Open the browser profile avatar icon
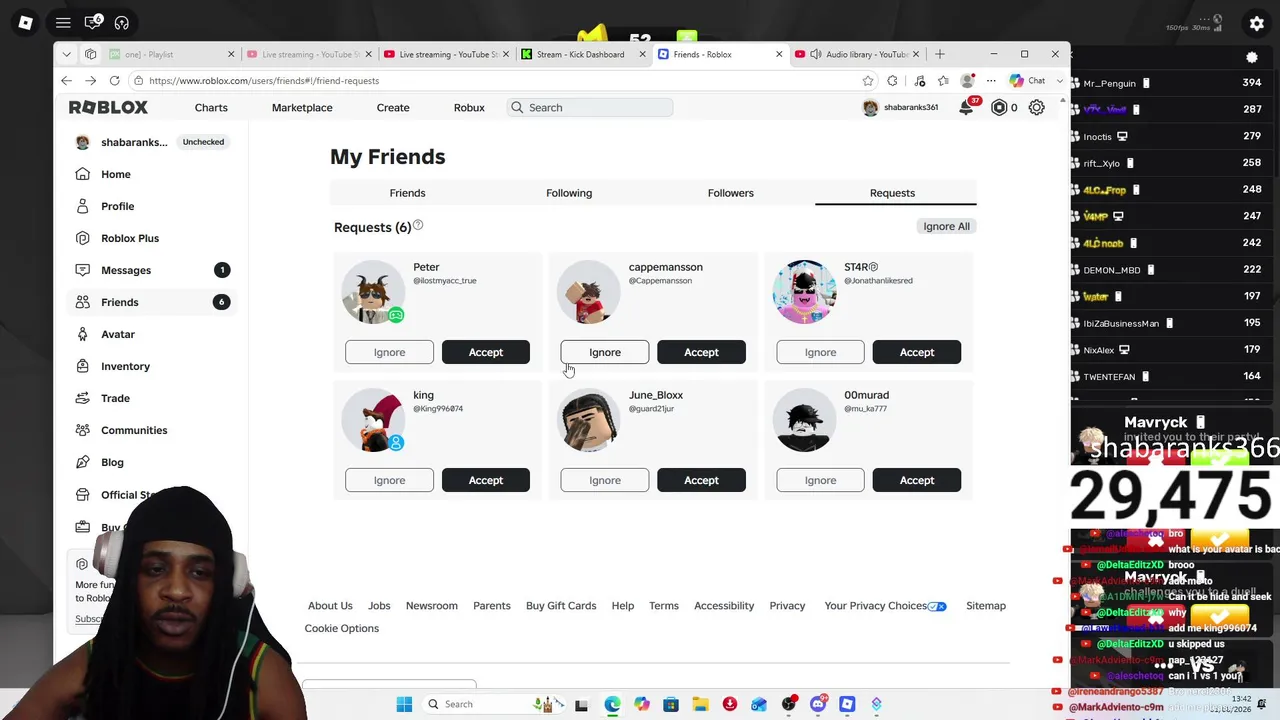The height and width of the screenshot is (720, 1280). [x=967, y=81]
